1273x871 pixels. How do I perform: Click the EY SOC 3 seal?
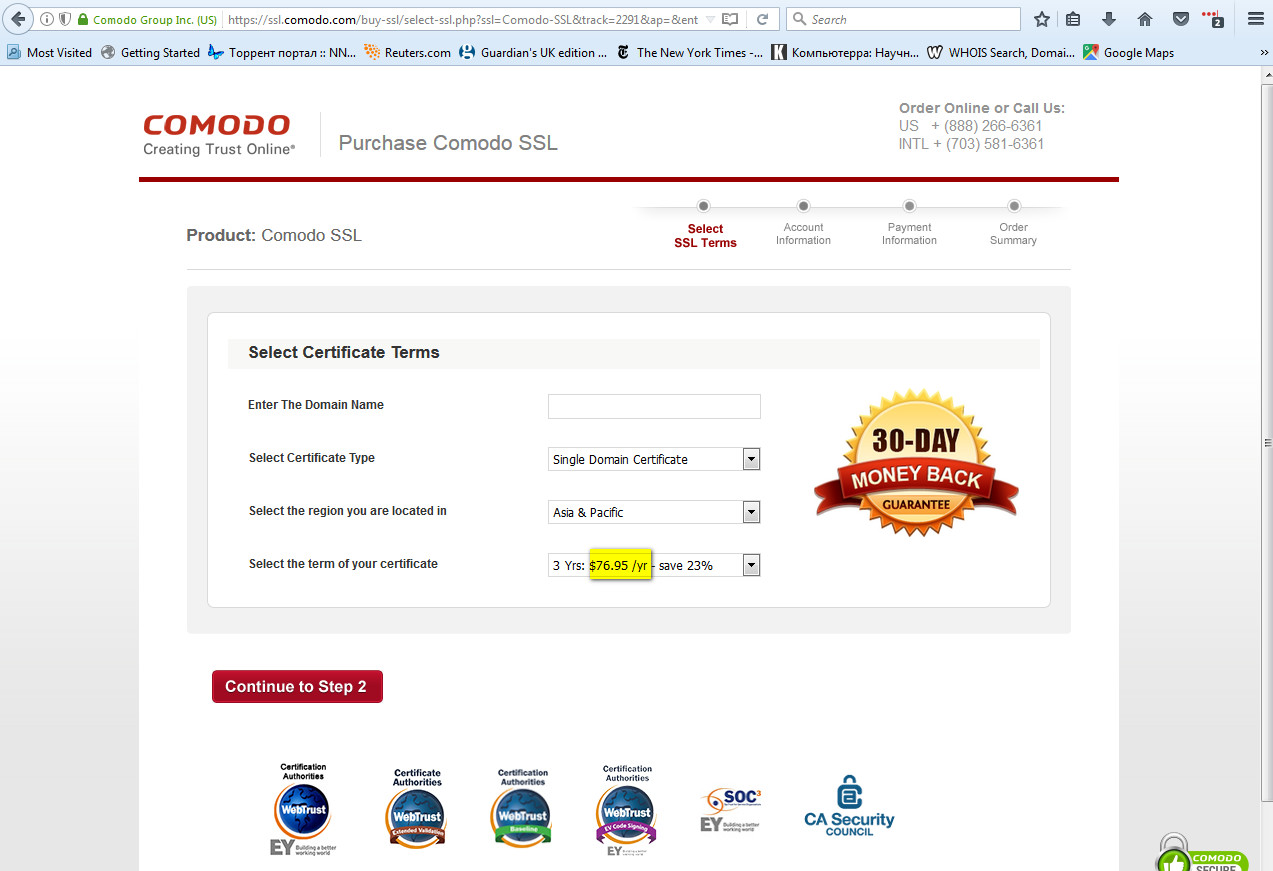[x=731, y=810]
